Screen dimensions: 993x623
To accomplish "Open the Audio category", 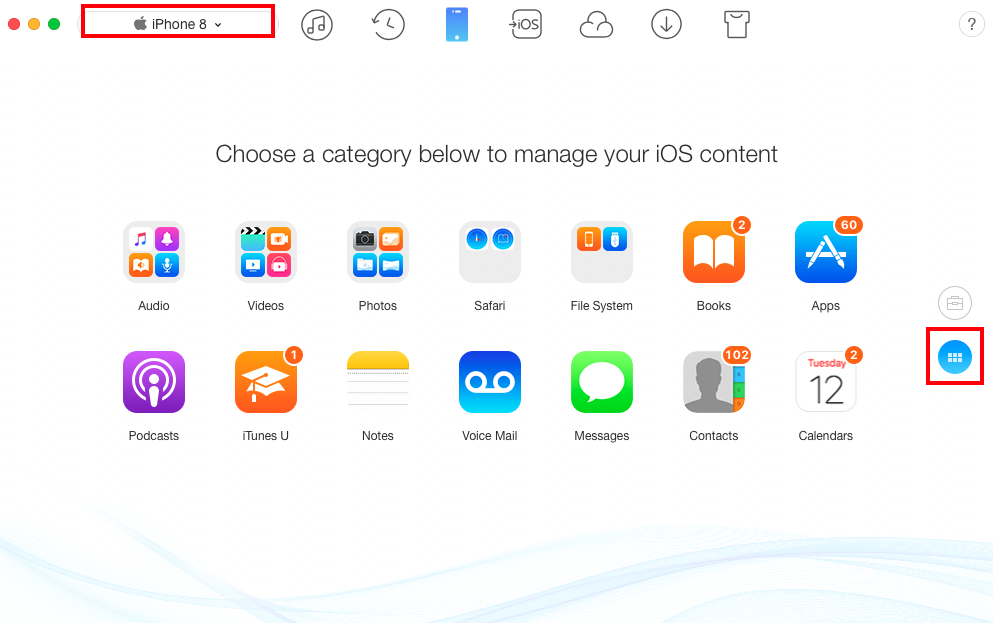I will 154,252.
